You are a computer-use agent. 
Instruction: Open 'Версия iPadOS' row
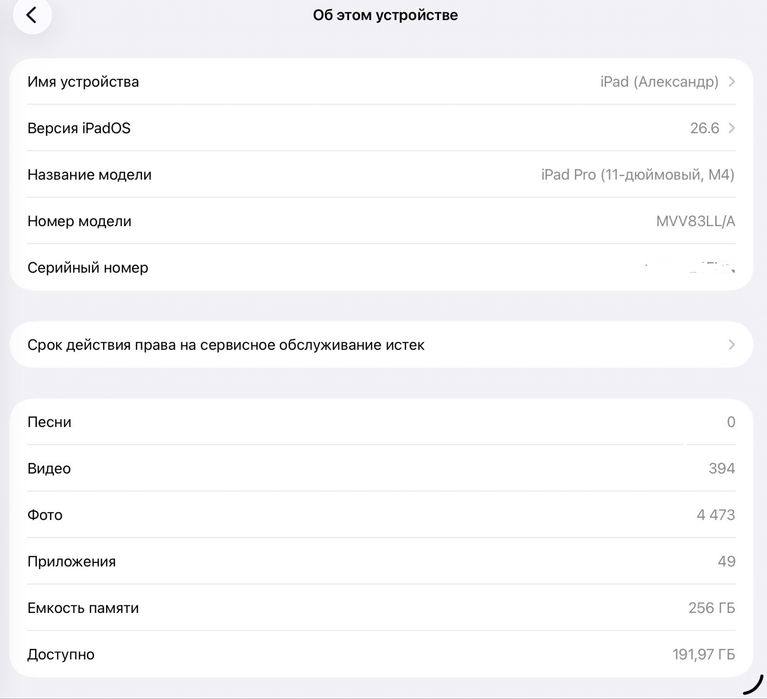[x=382, y=128]
